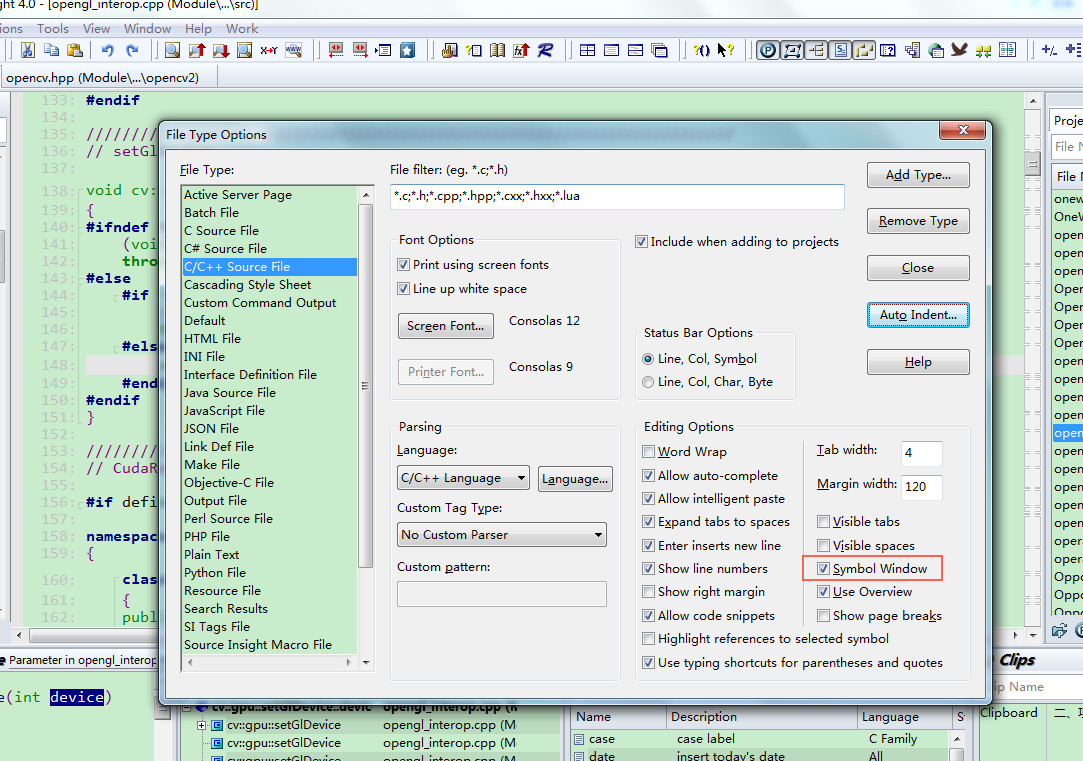The width and height of the screenshot is (1083, 761).
Task: Select the Line, Col, Symbol radio
Action: coord(648,359)
